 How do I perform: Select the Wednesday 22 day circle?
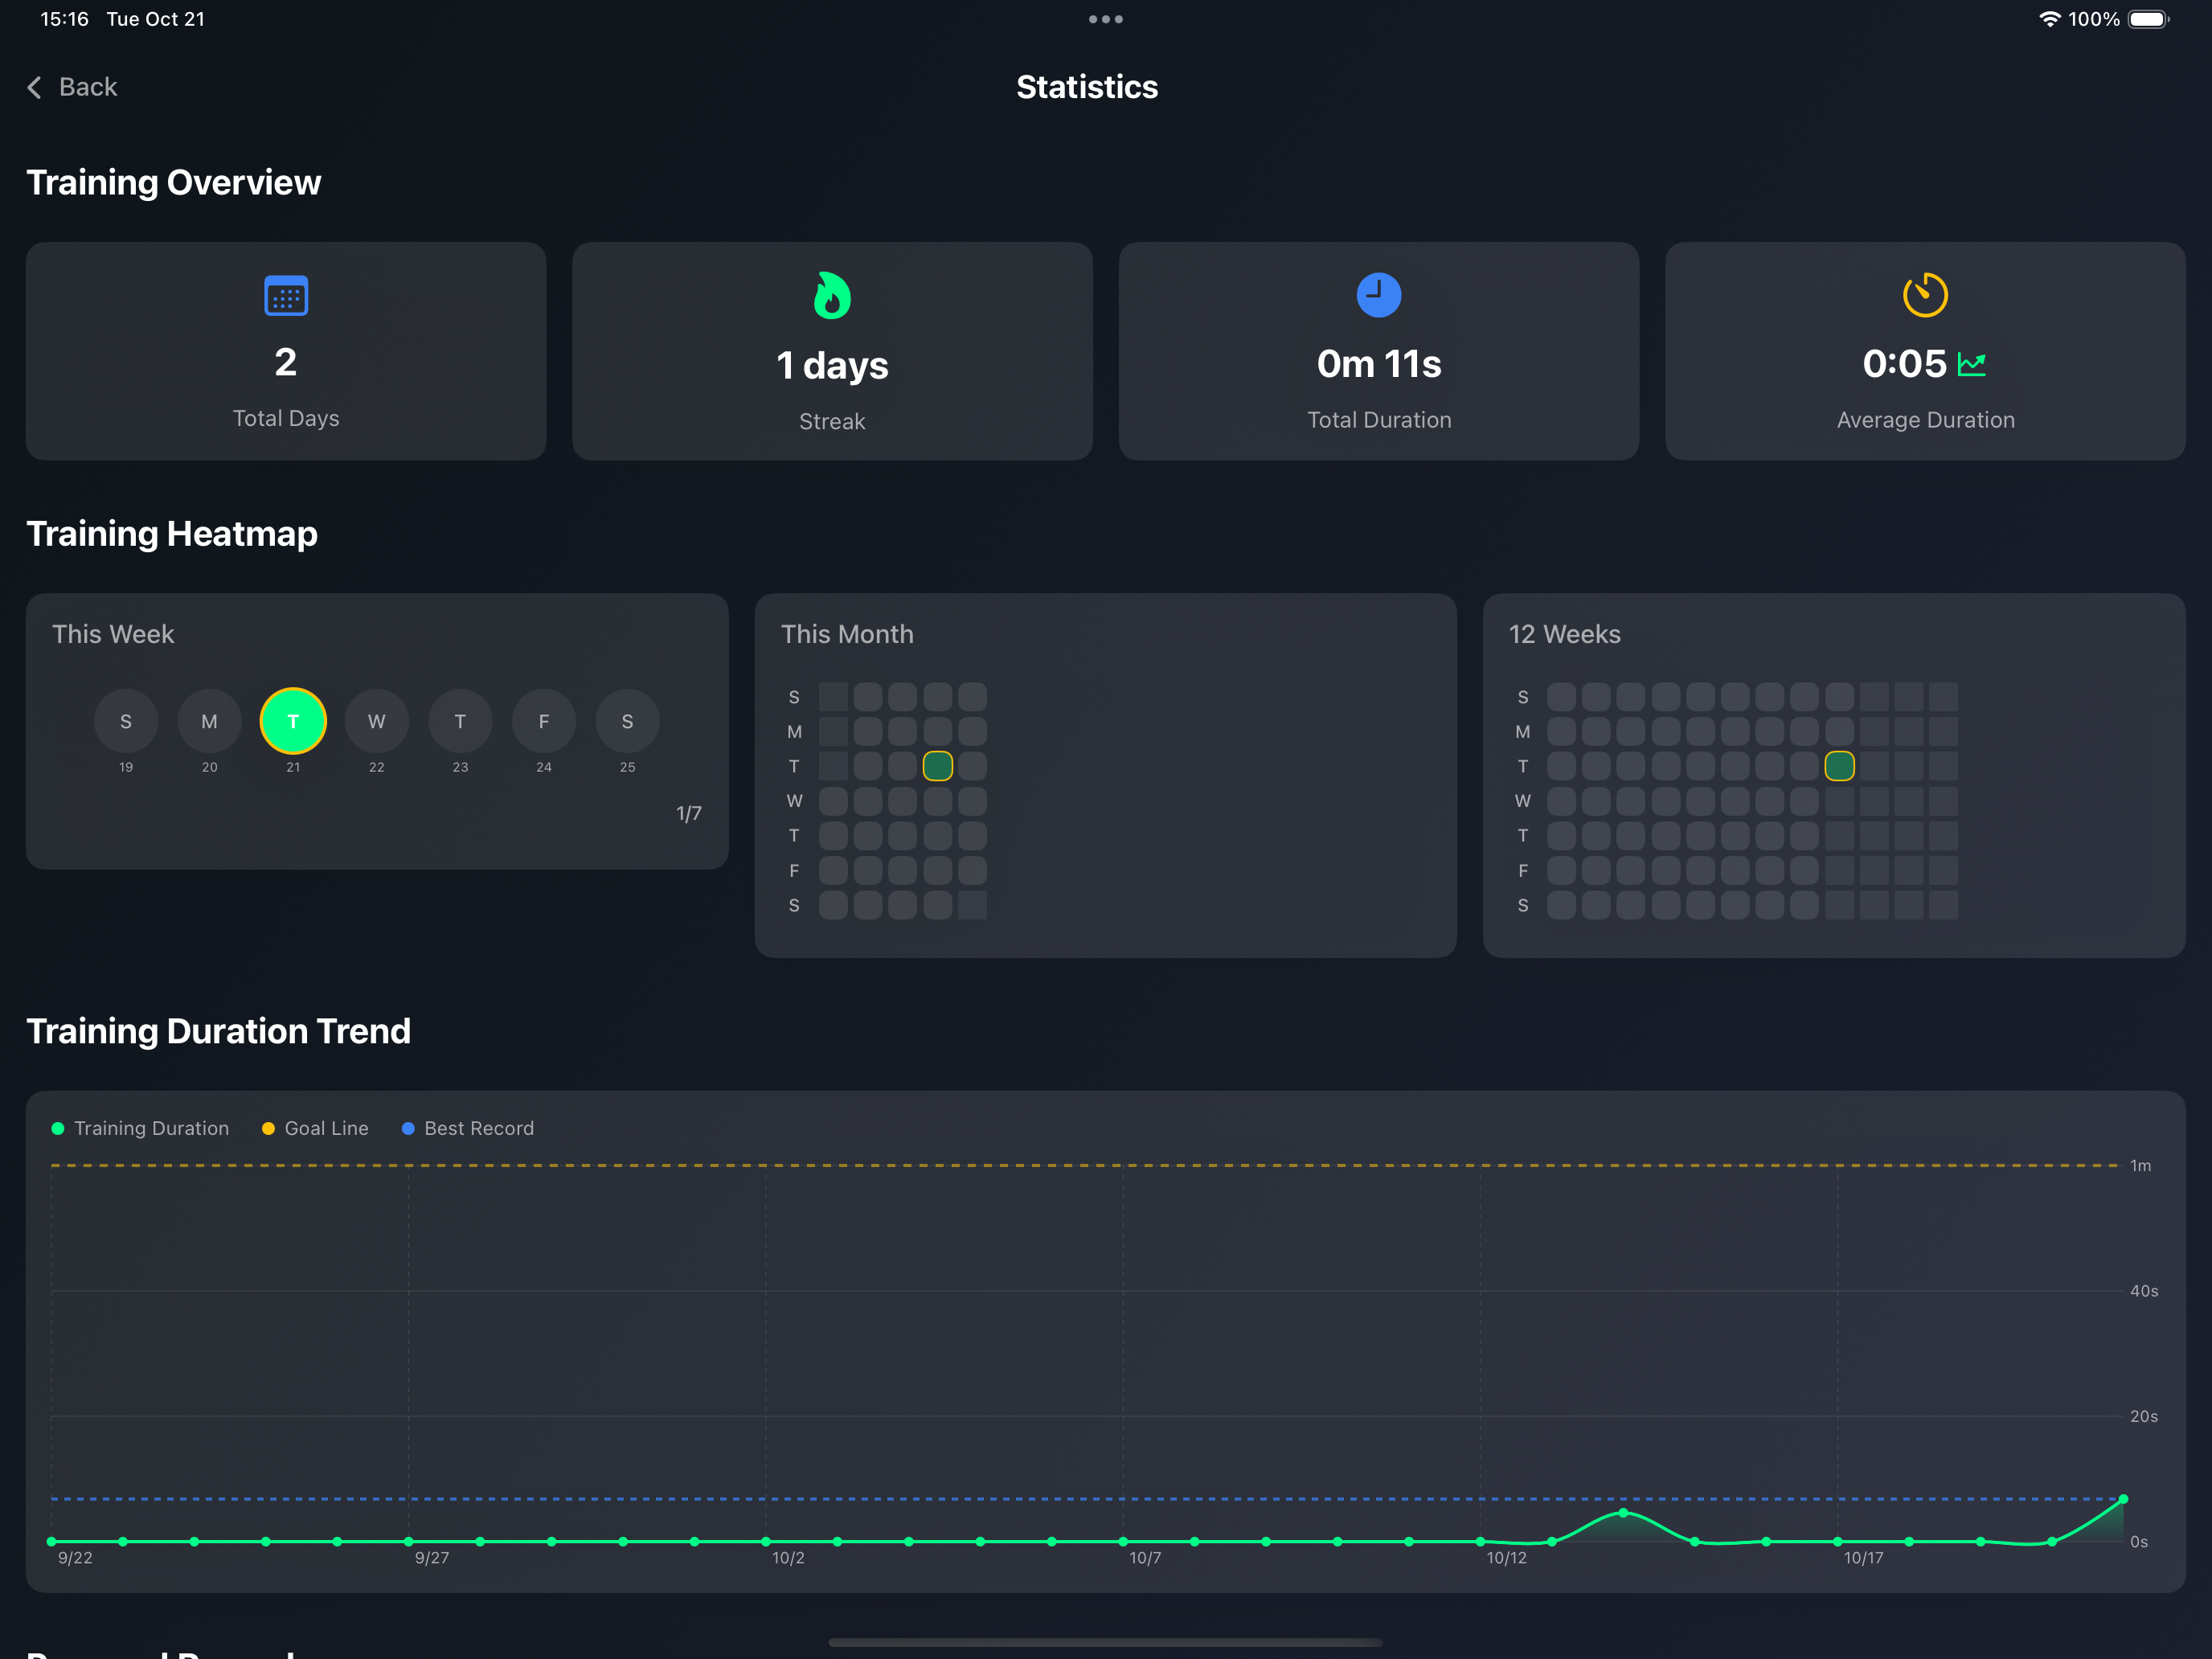tap(376, 721)
